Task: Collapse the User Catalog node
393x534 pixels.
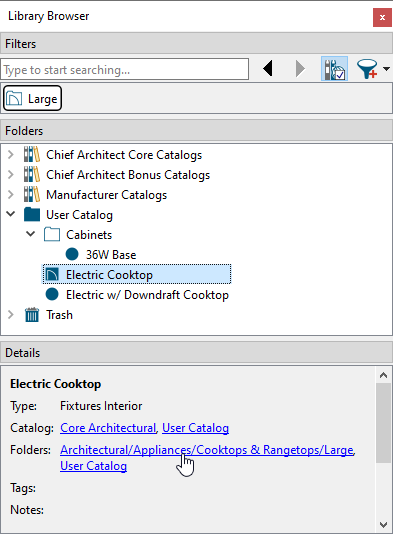Action: tap(11, 215)
